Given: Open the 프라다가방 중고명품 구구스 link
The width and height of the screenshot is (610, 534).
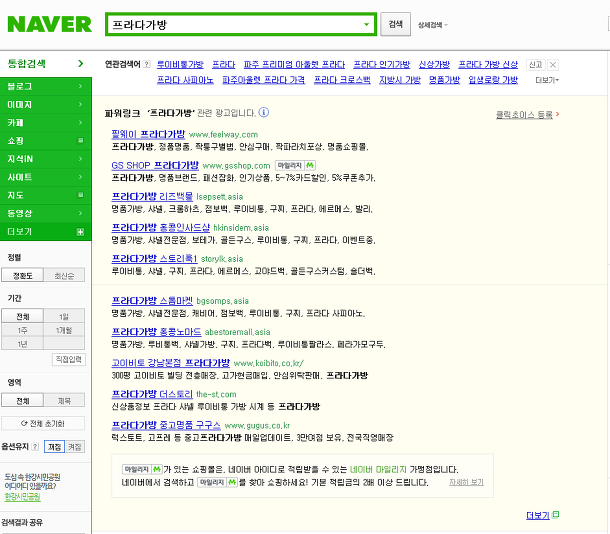Looking at the screenshot, I should (166, 425).
